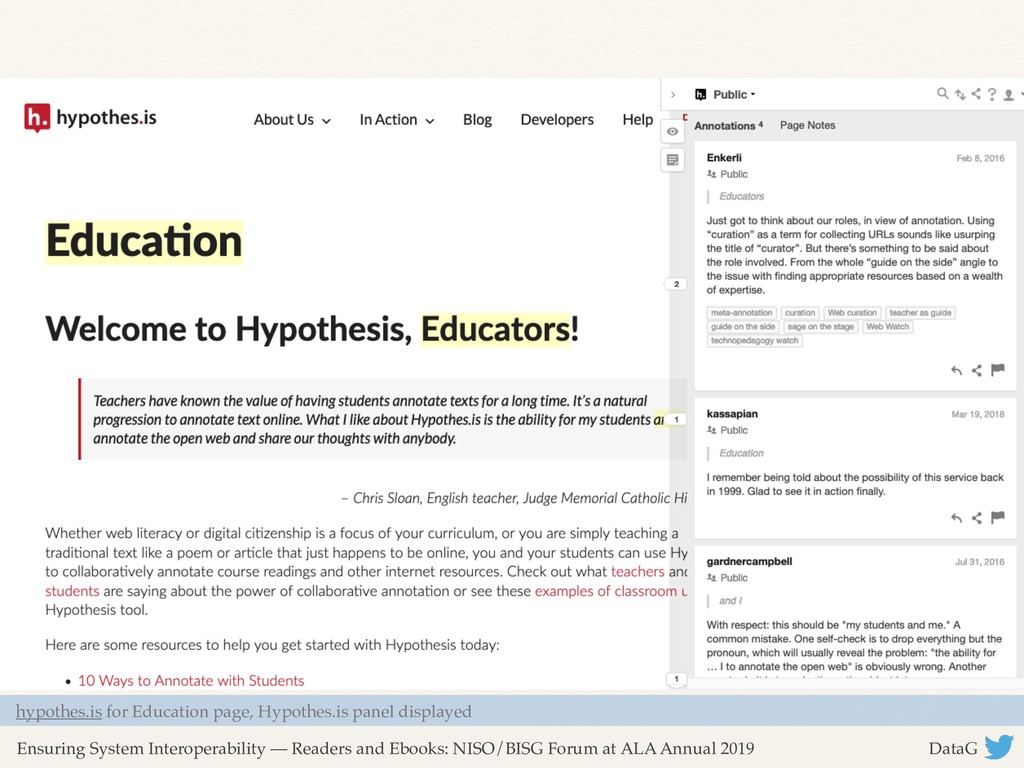Collapse the Hypothesis sidebar with the arrow
This screenshot has width=1024, height=768.
[x=673, y=95]
